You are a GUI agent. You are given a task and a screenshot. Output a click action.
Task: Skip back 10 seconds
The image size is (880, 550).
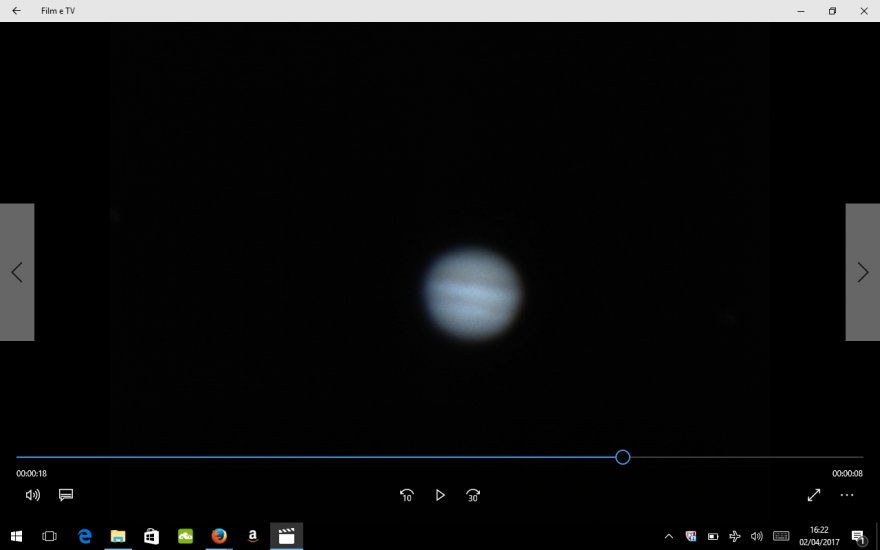click(407, 495)
